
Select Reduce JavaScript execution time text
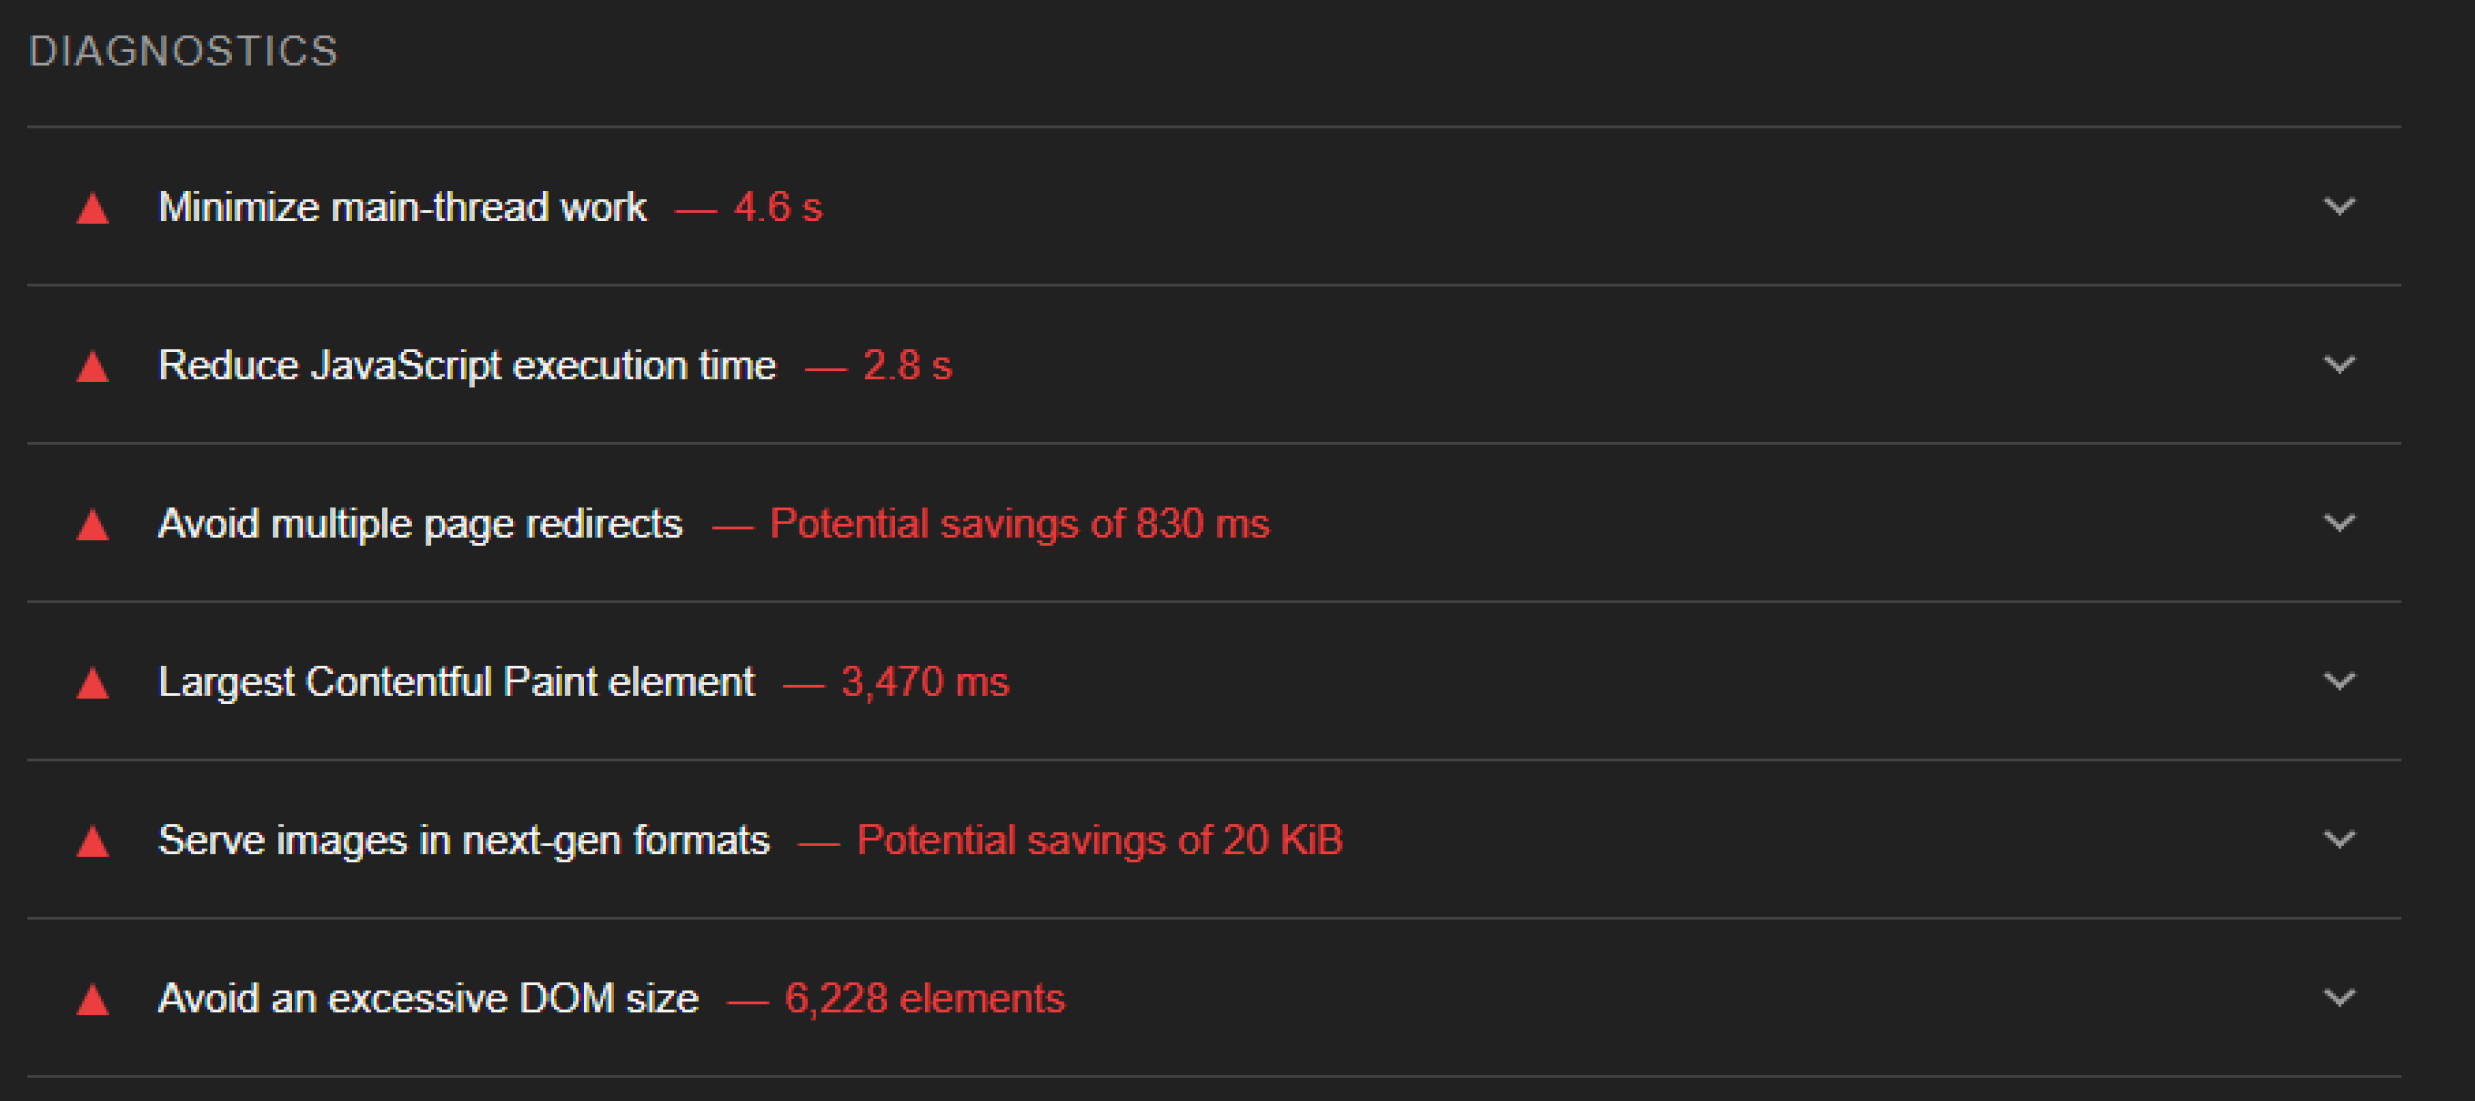click(x=467, y=365)
